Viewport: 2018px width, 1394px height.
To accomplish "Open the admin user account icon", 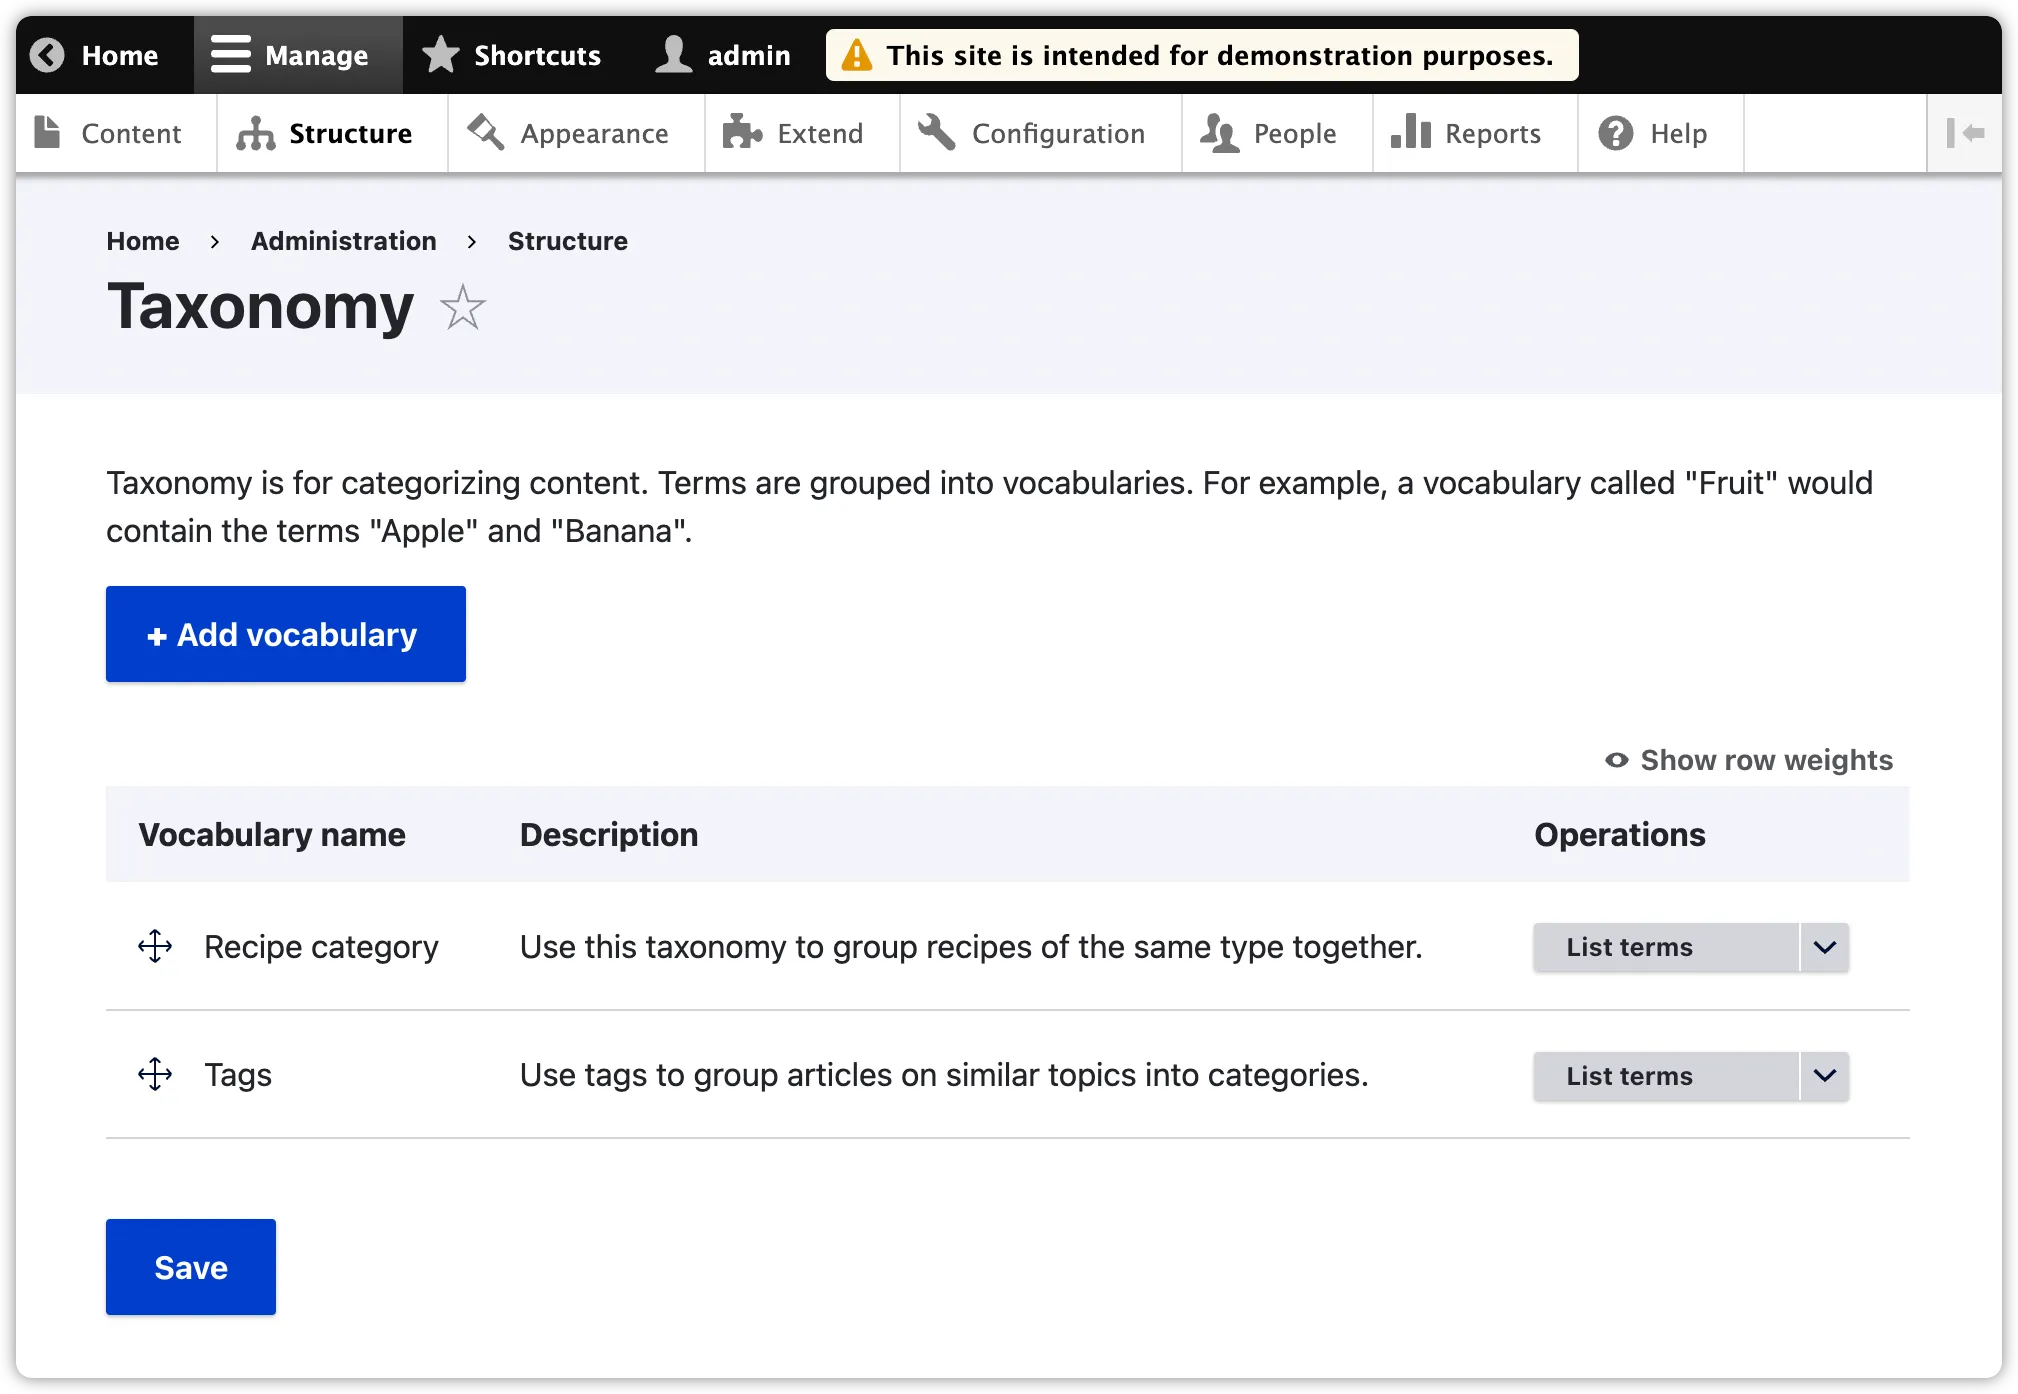I will (x=675, y=54).
